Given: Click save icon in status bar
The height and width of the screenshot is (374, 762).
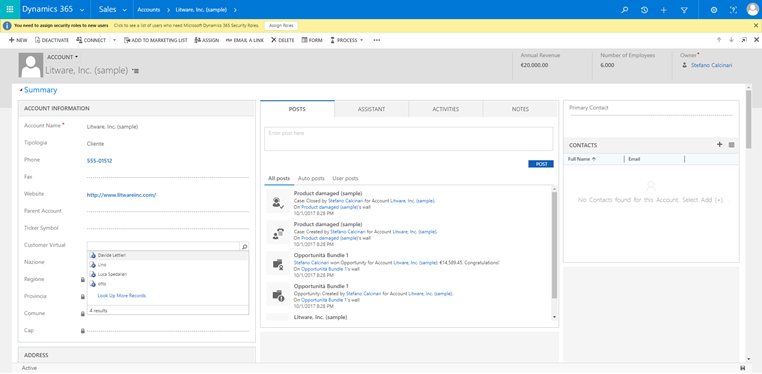Looking at the screenshot, I should (742, 368).
